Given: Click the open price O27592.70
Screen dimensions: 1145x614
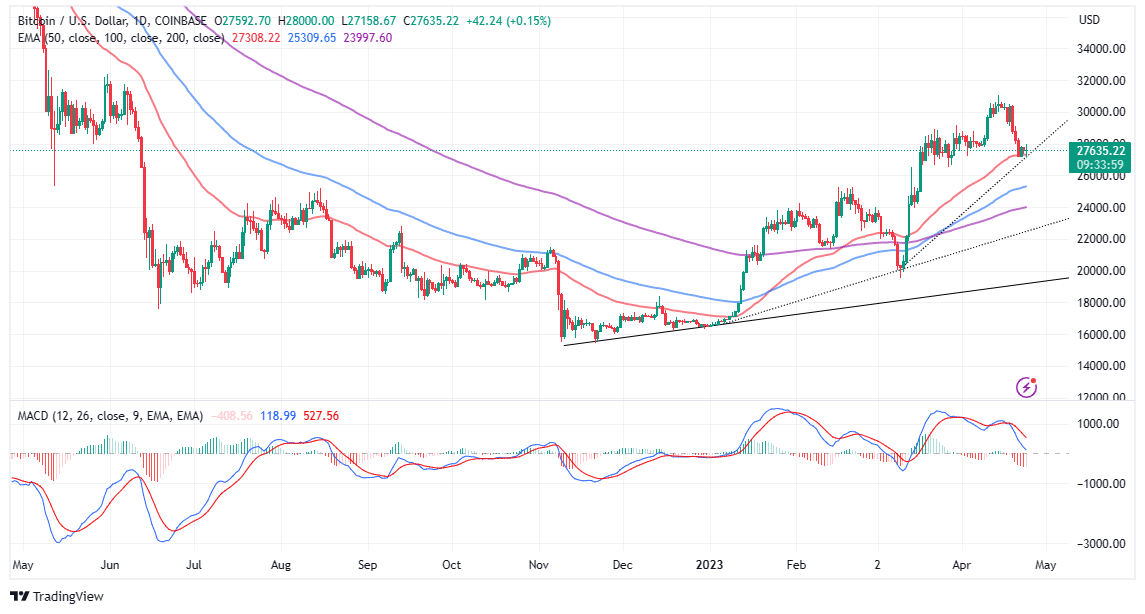Looking at the screenshot, I should coord(242,21).
